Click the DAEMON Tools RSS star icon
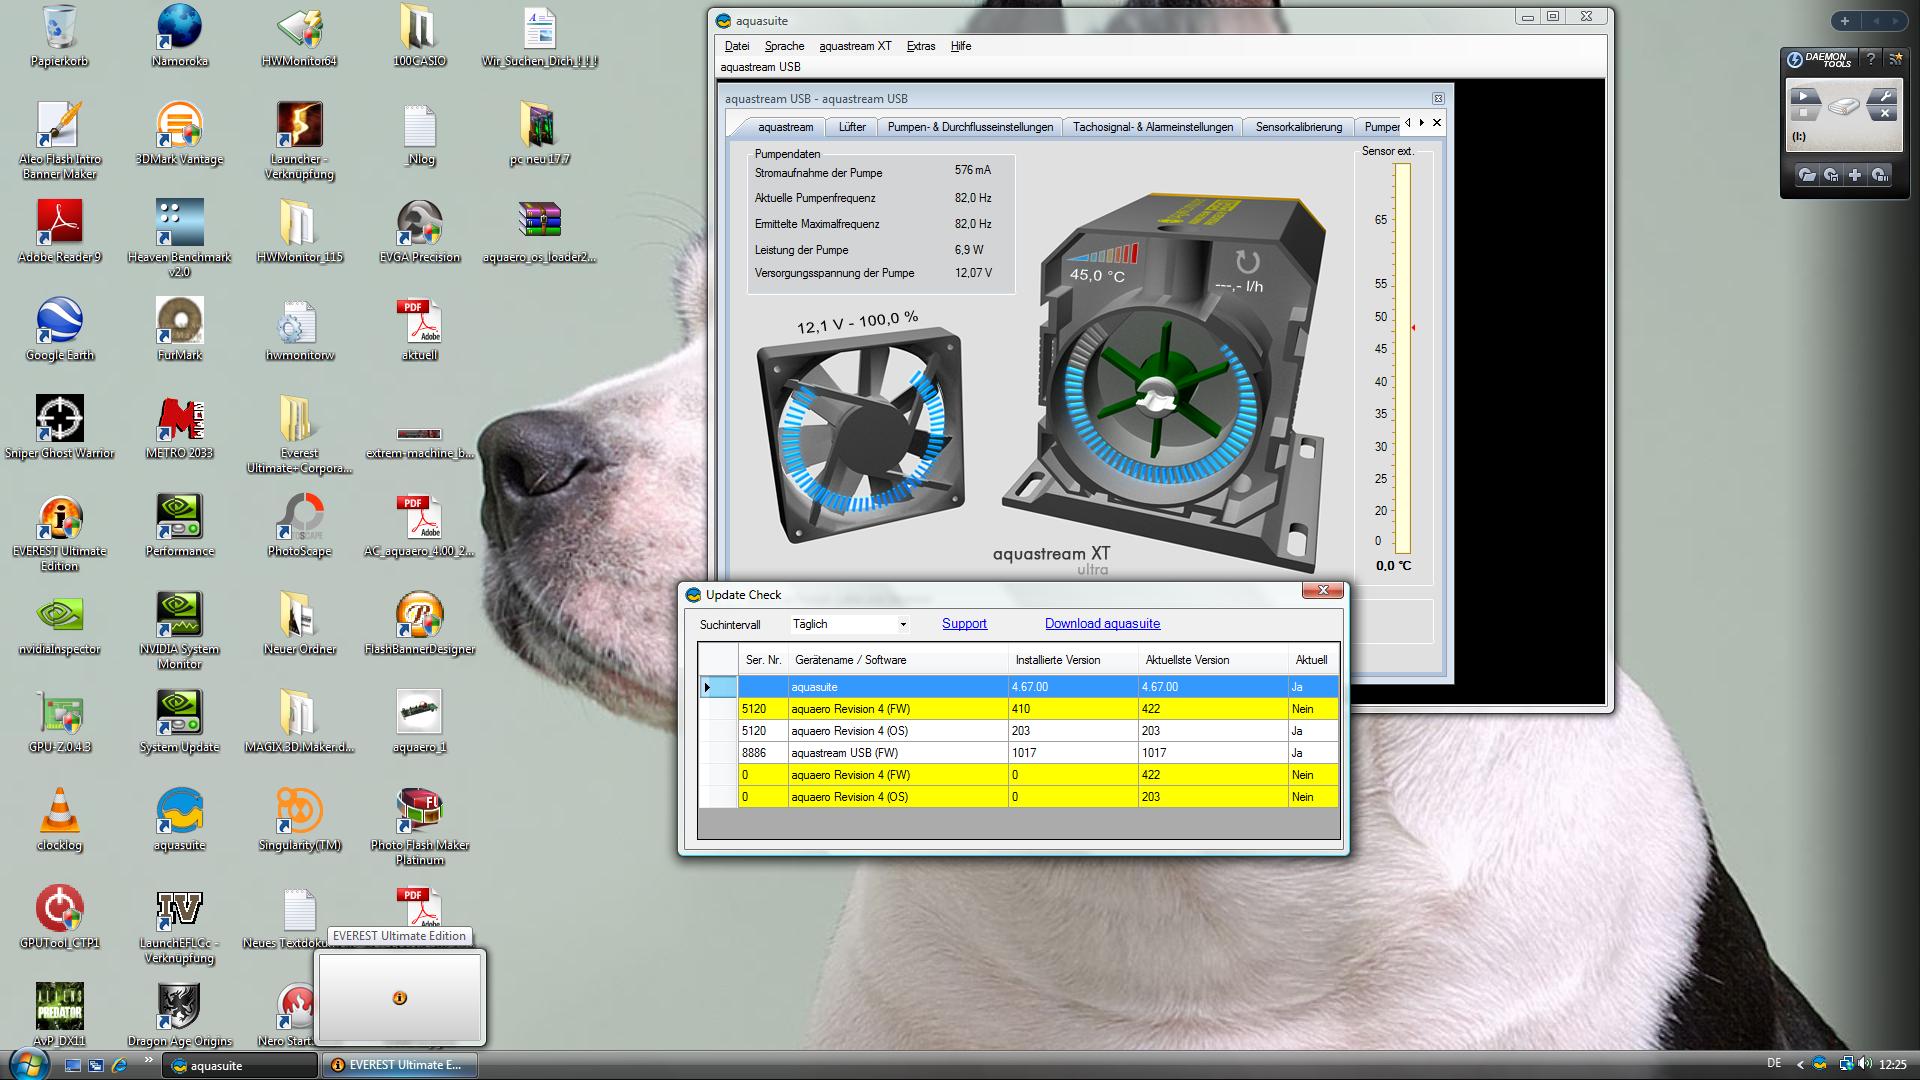1920x1080 pixels. (x=1895, y=59)
